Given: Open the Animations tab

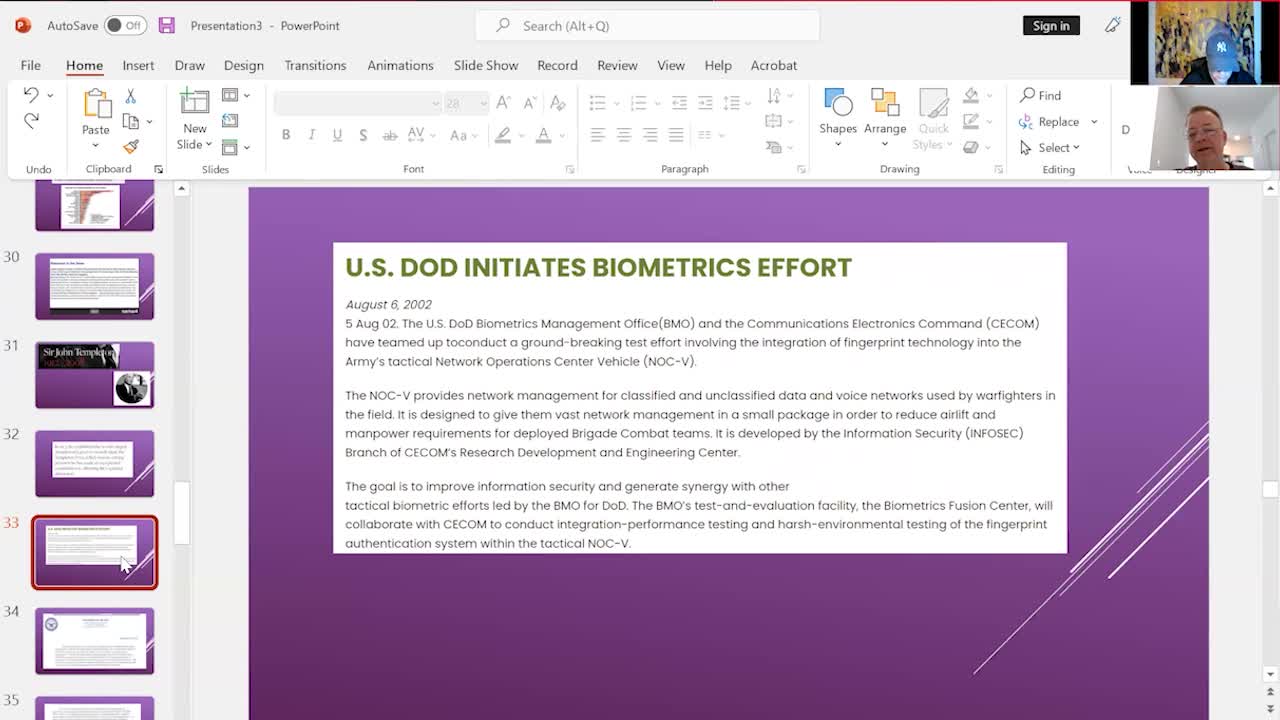Looking at the screenshot, I should coord(400,65).
